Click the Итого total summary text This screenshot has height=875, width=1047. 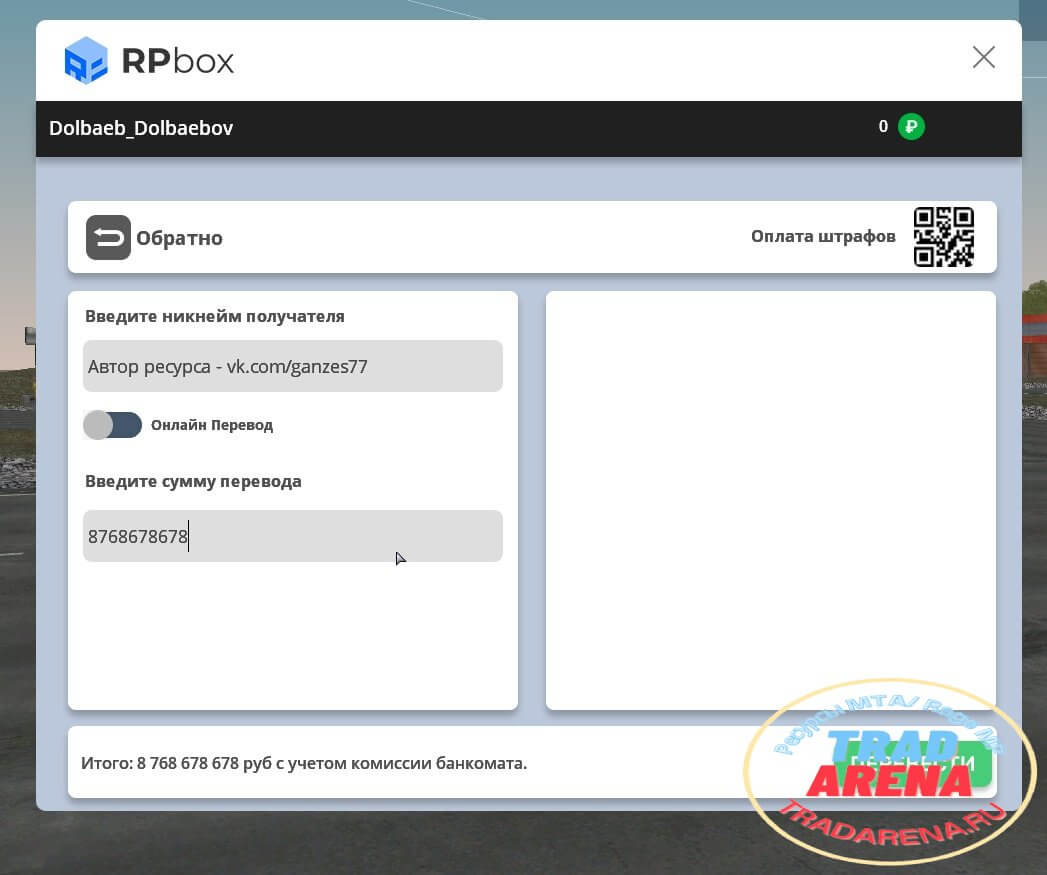point(304,763)
